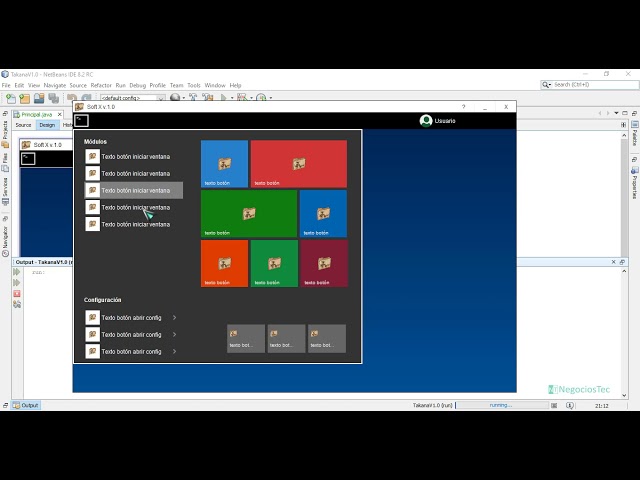The image size is (640, 480).
Task: Expand the Run Project dropdown arrow
Action: pos(232,98)
